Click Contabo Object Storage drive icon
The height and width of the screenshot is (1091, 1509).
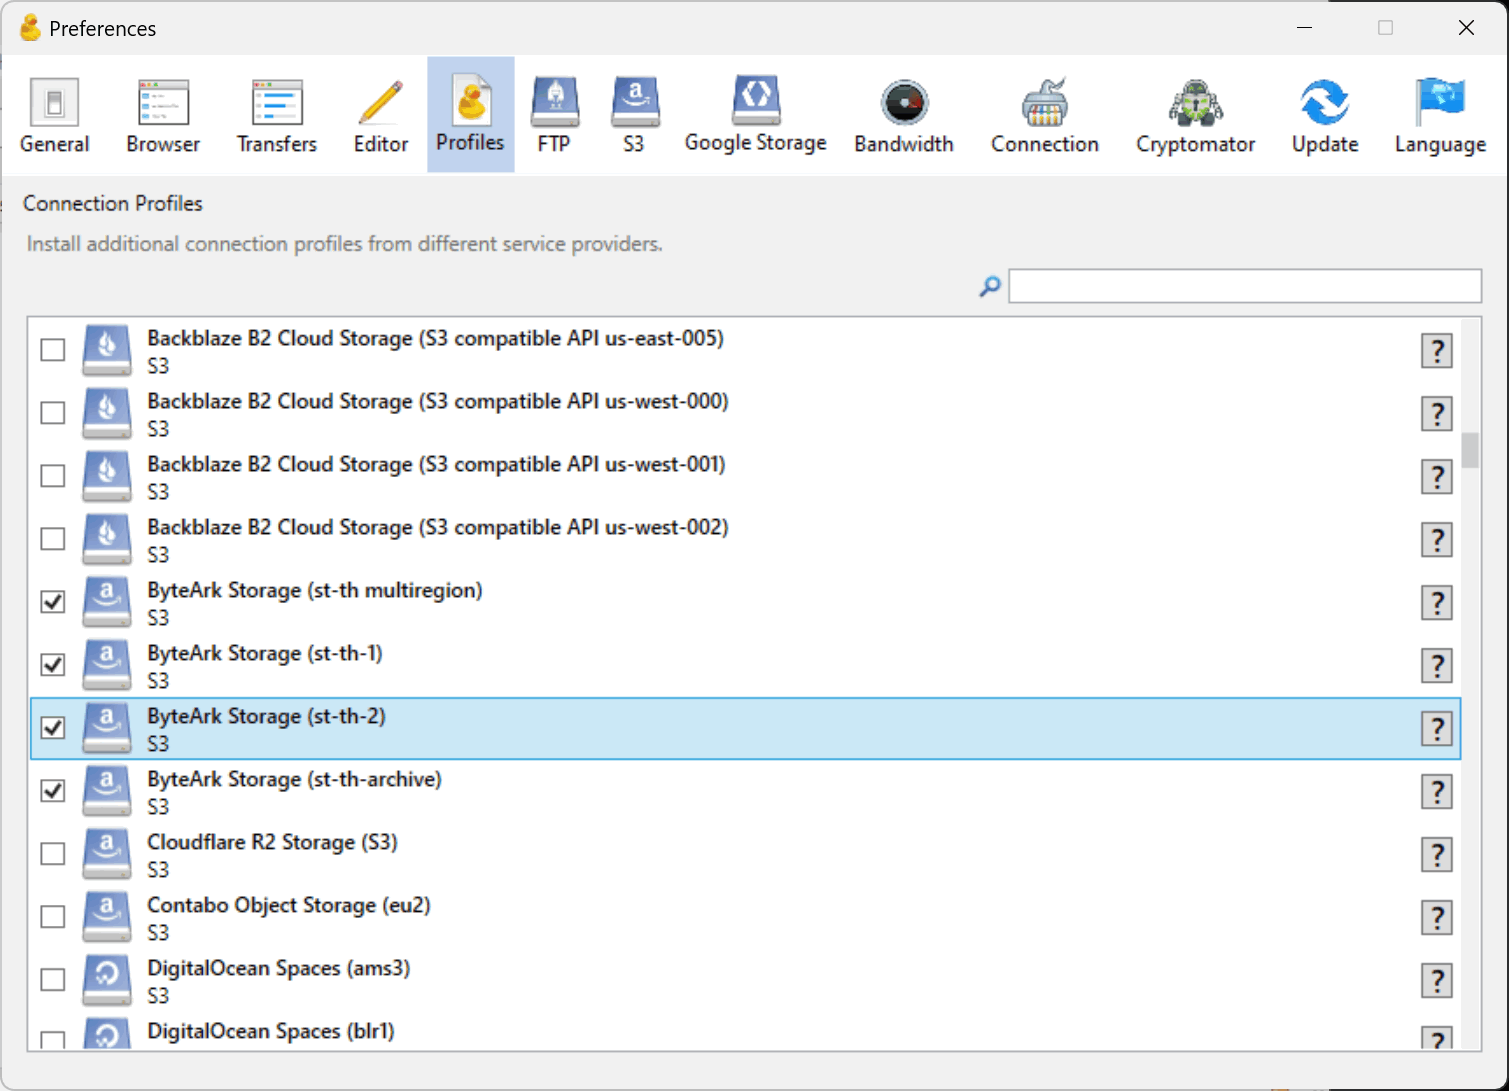coord(107,917)
